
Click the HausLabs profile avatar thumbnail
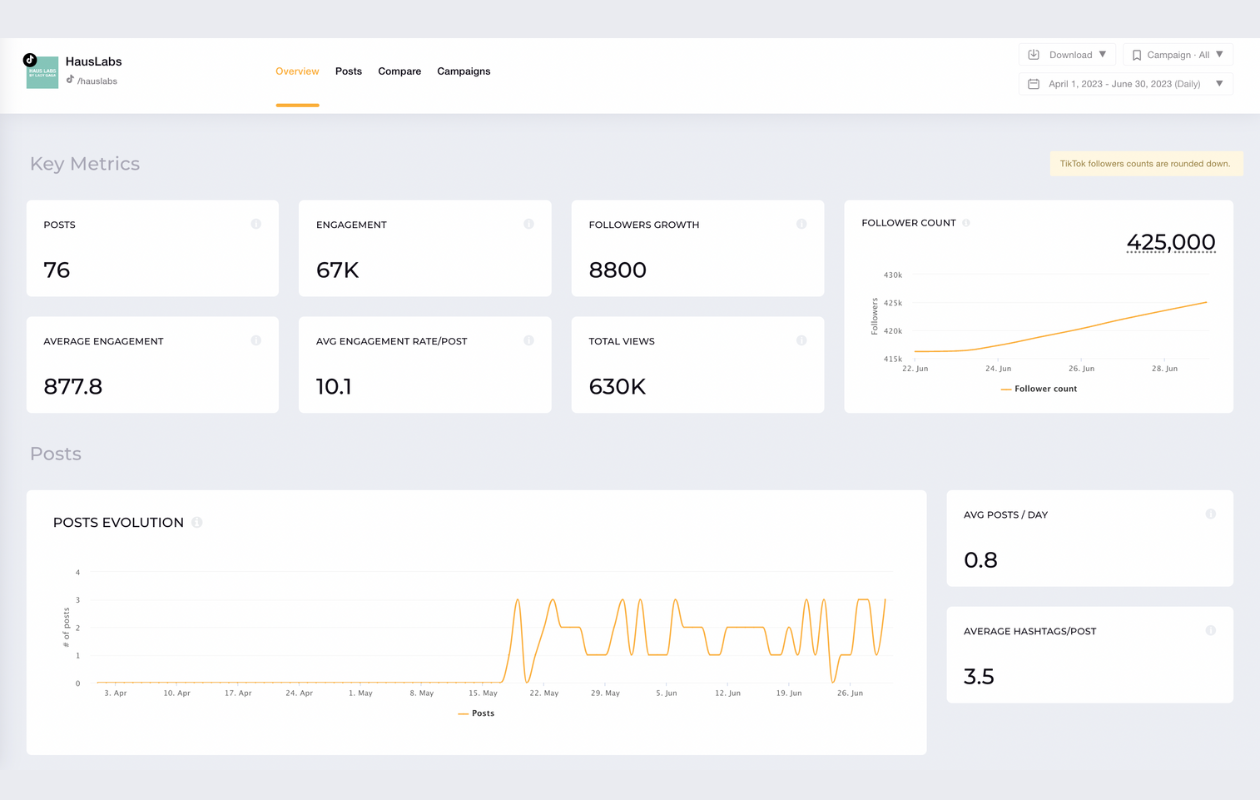click(x=43, y=72)
